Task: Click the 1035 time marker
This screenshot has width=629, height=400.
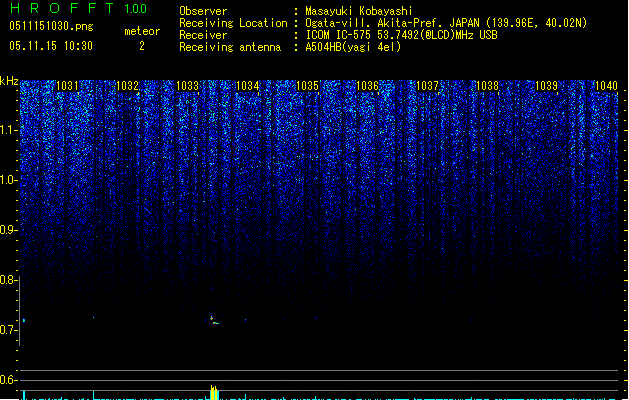Action: [x=307, y=86]
